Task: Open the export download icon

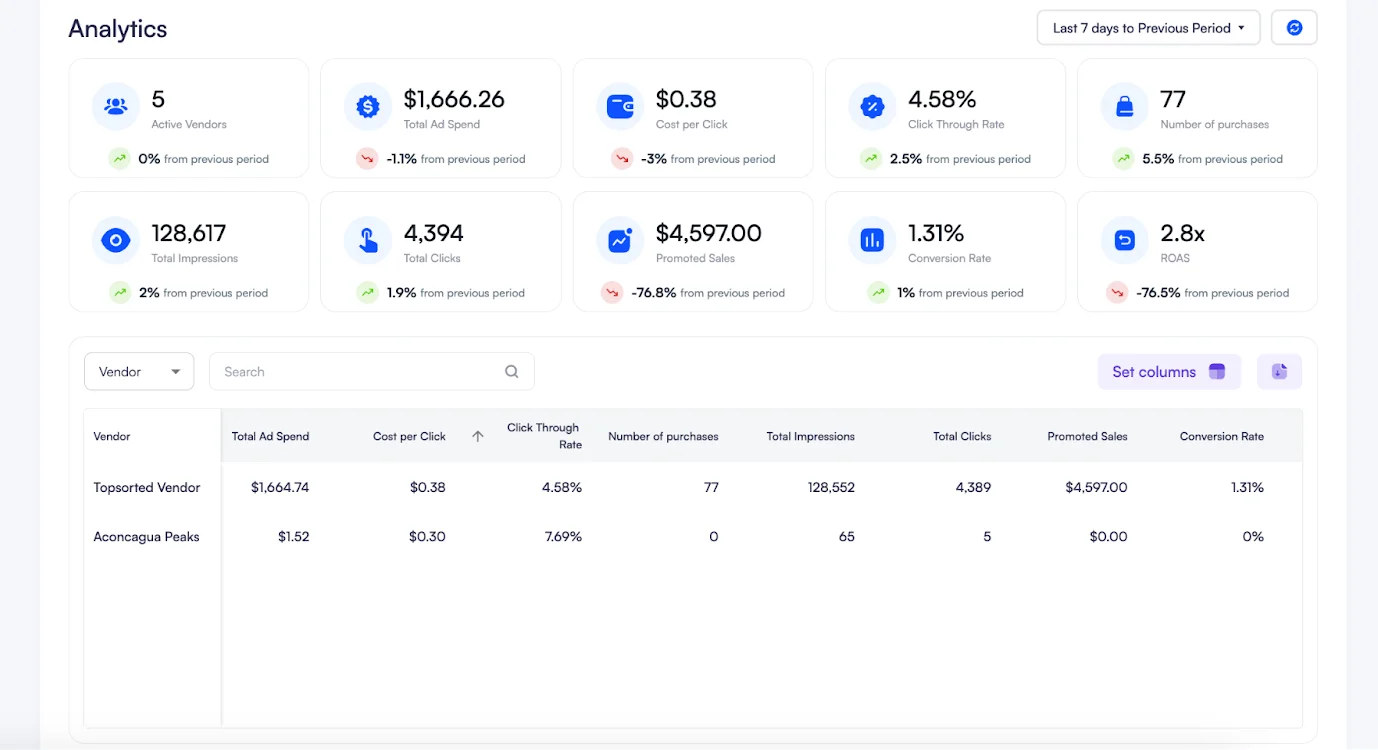Action: [1279, 371]
